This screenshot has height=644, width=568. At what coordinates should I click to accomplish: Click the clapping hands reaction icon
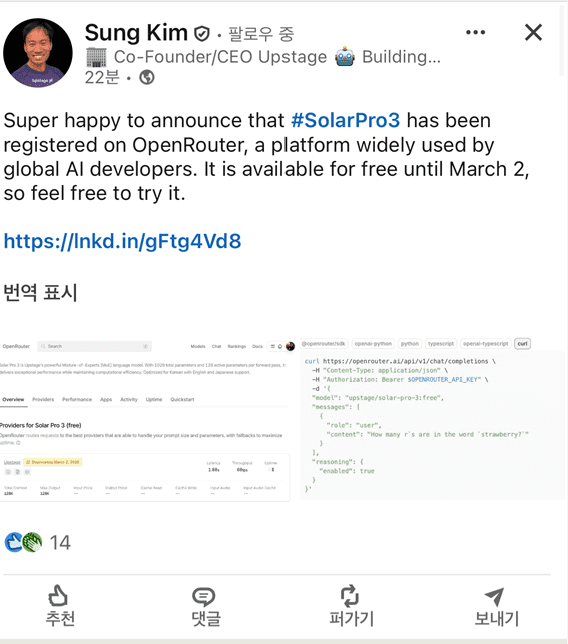tap(32, 542)
